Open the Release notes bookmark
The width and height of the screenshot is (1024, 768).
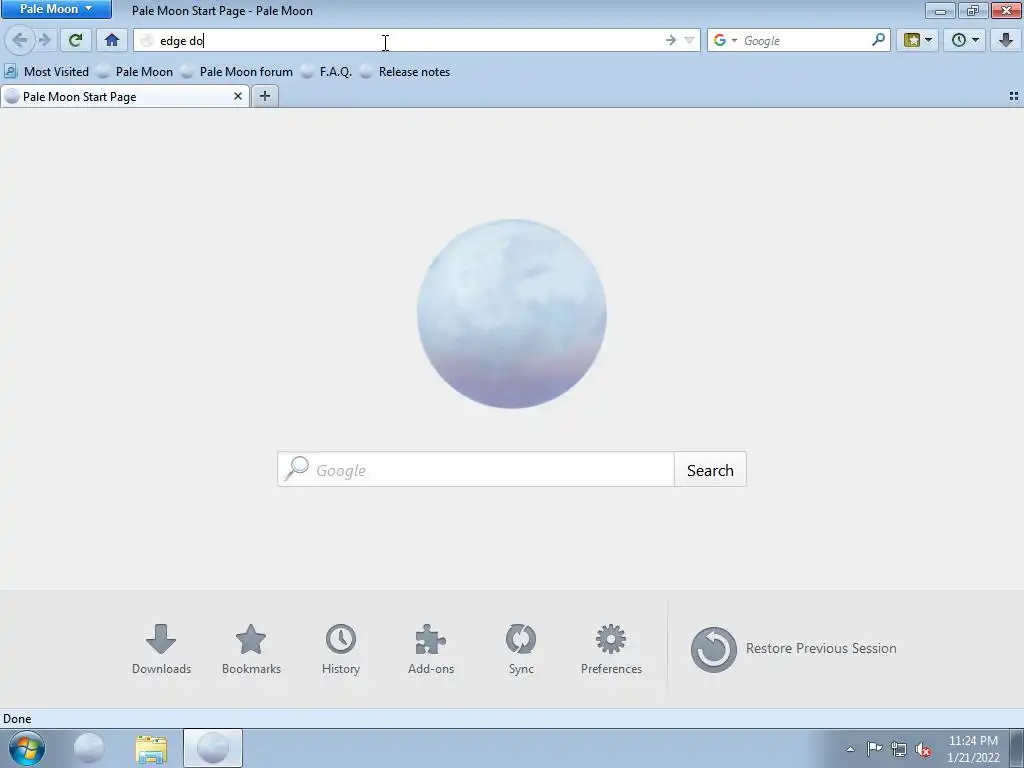(x=405, y=72)
